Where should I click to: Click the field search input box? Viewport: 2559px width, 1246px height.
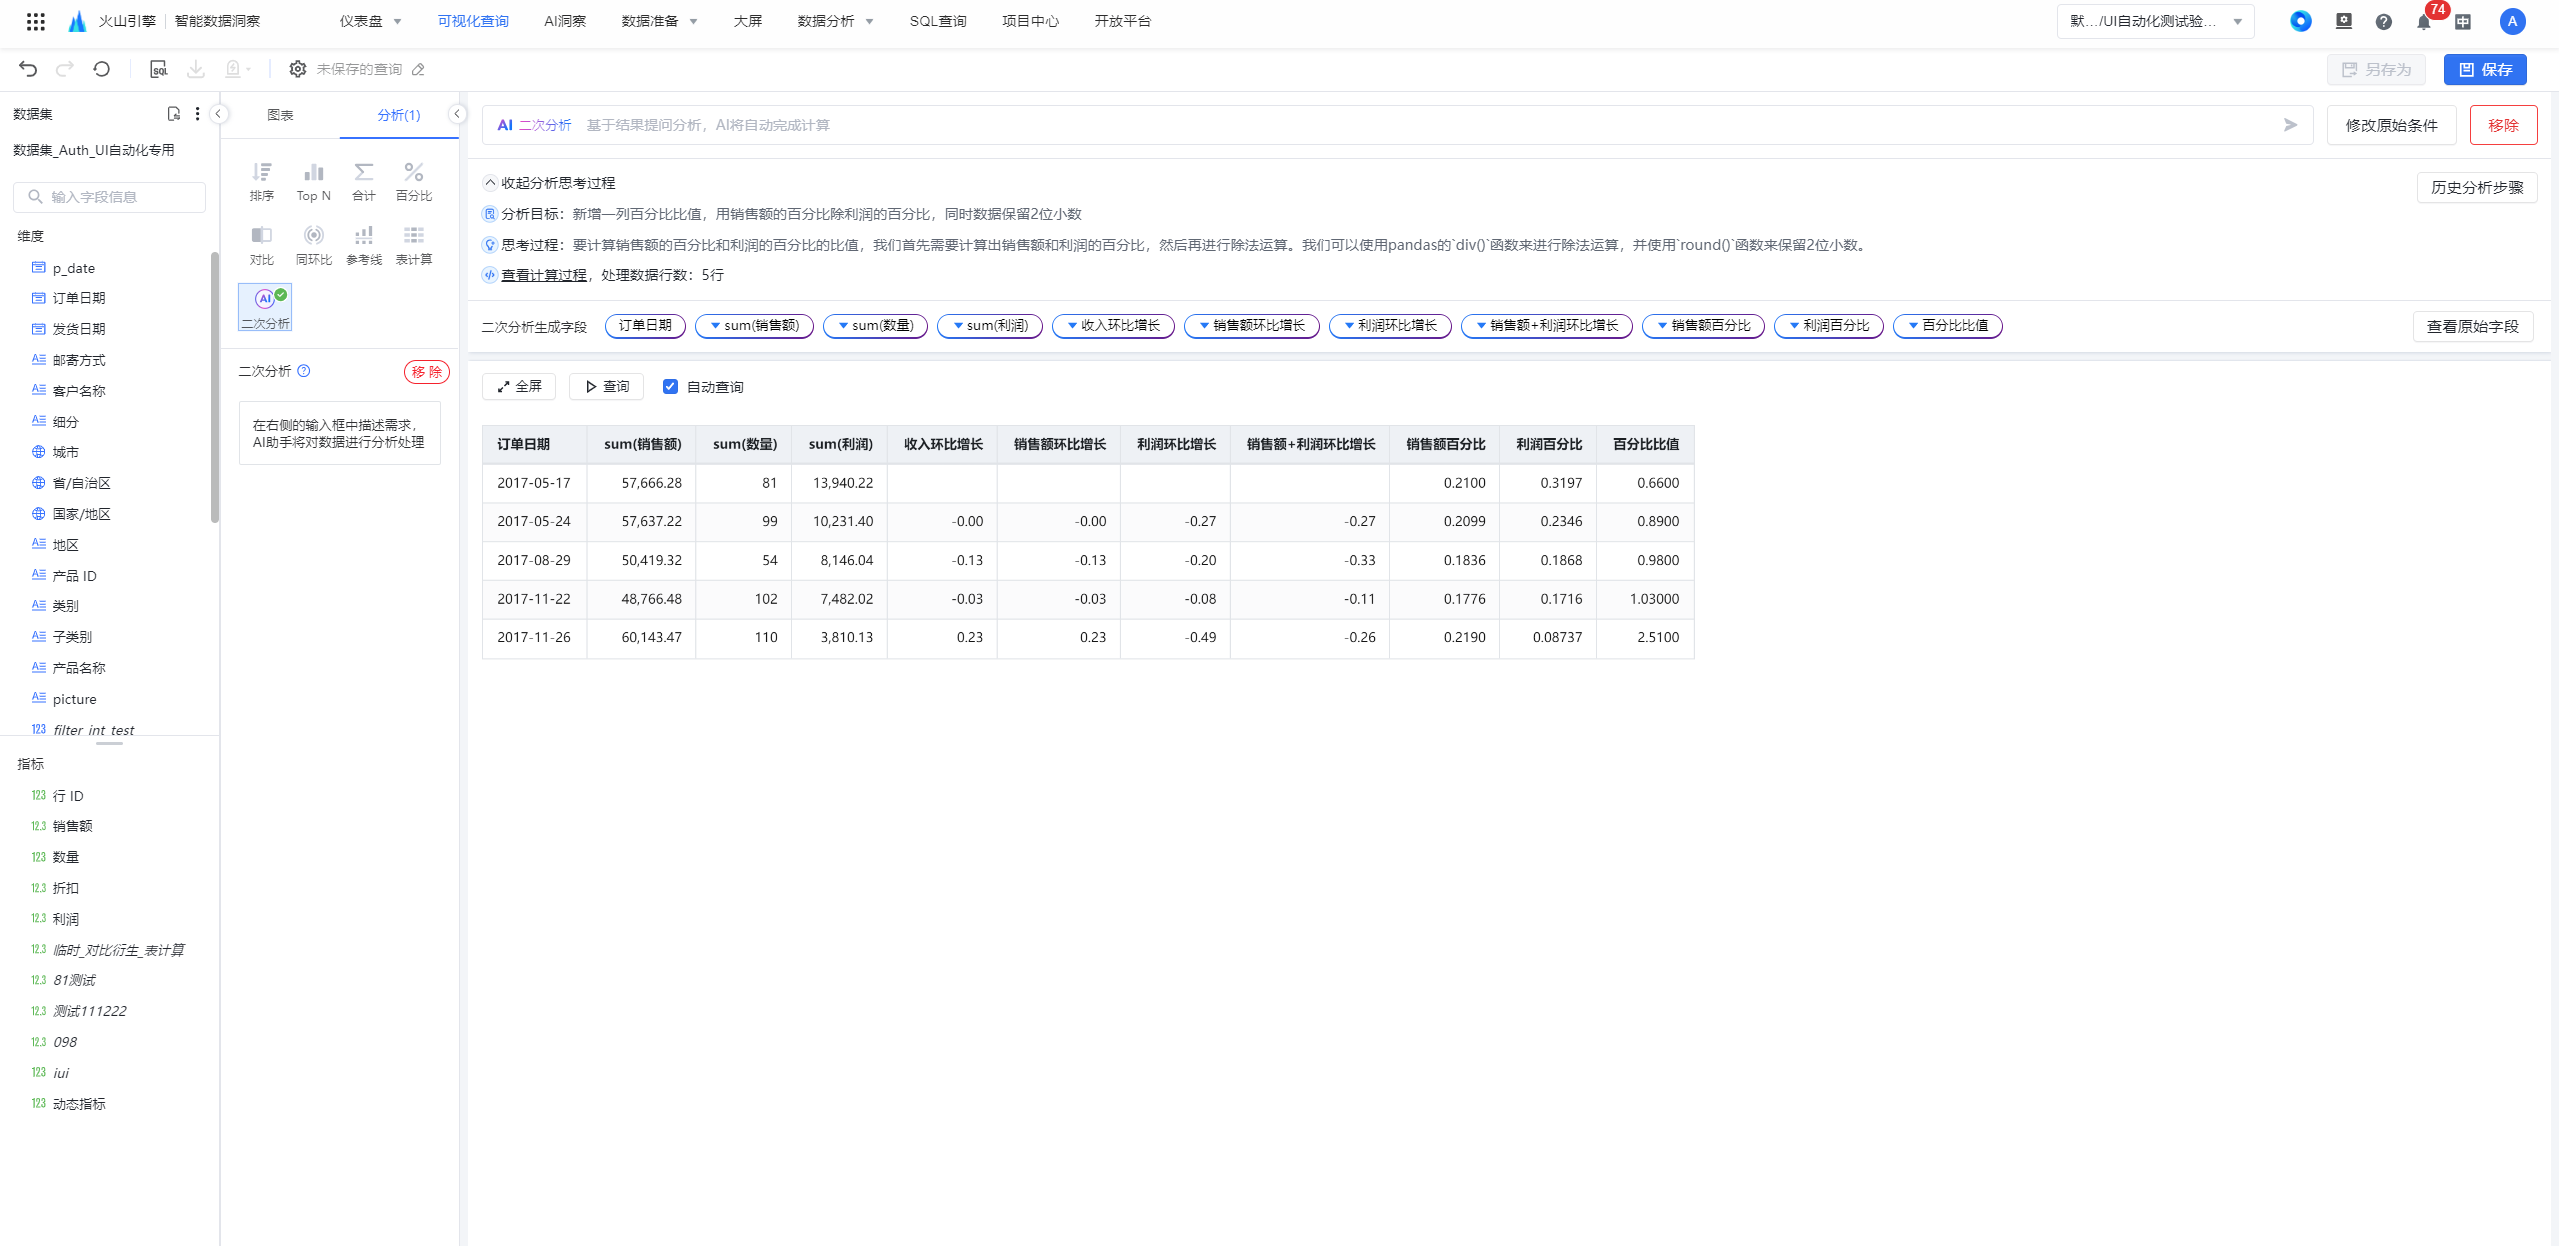(x=110, y=197)
